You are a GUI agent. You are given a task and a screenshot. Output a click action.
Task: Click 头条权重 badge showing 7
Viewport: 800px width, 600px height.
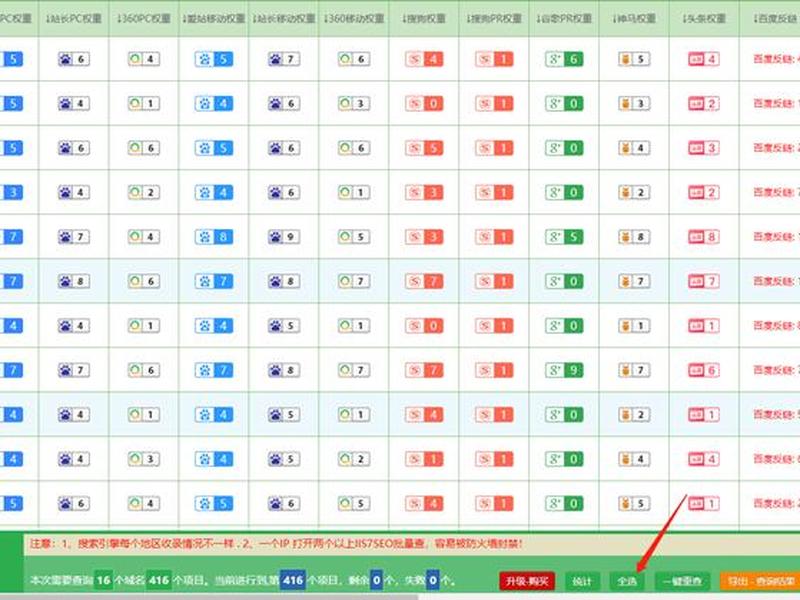coord(704,281)
